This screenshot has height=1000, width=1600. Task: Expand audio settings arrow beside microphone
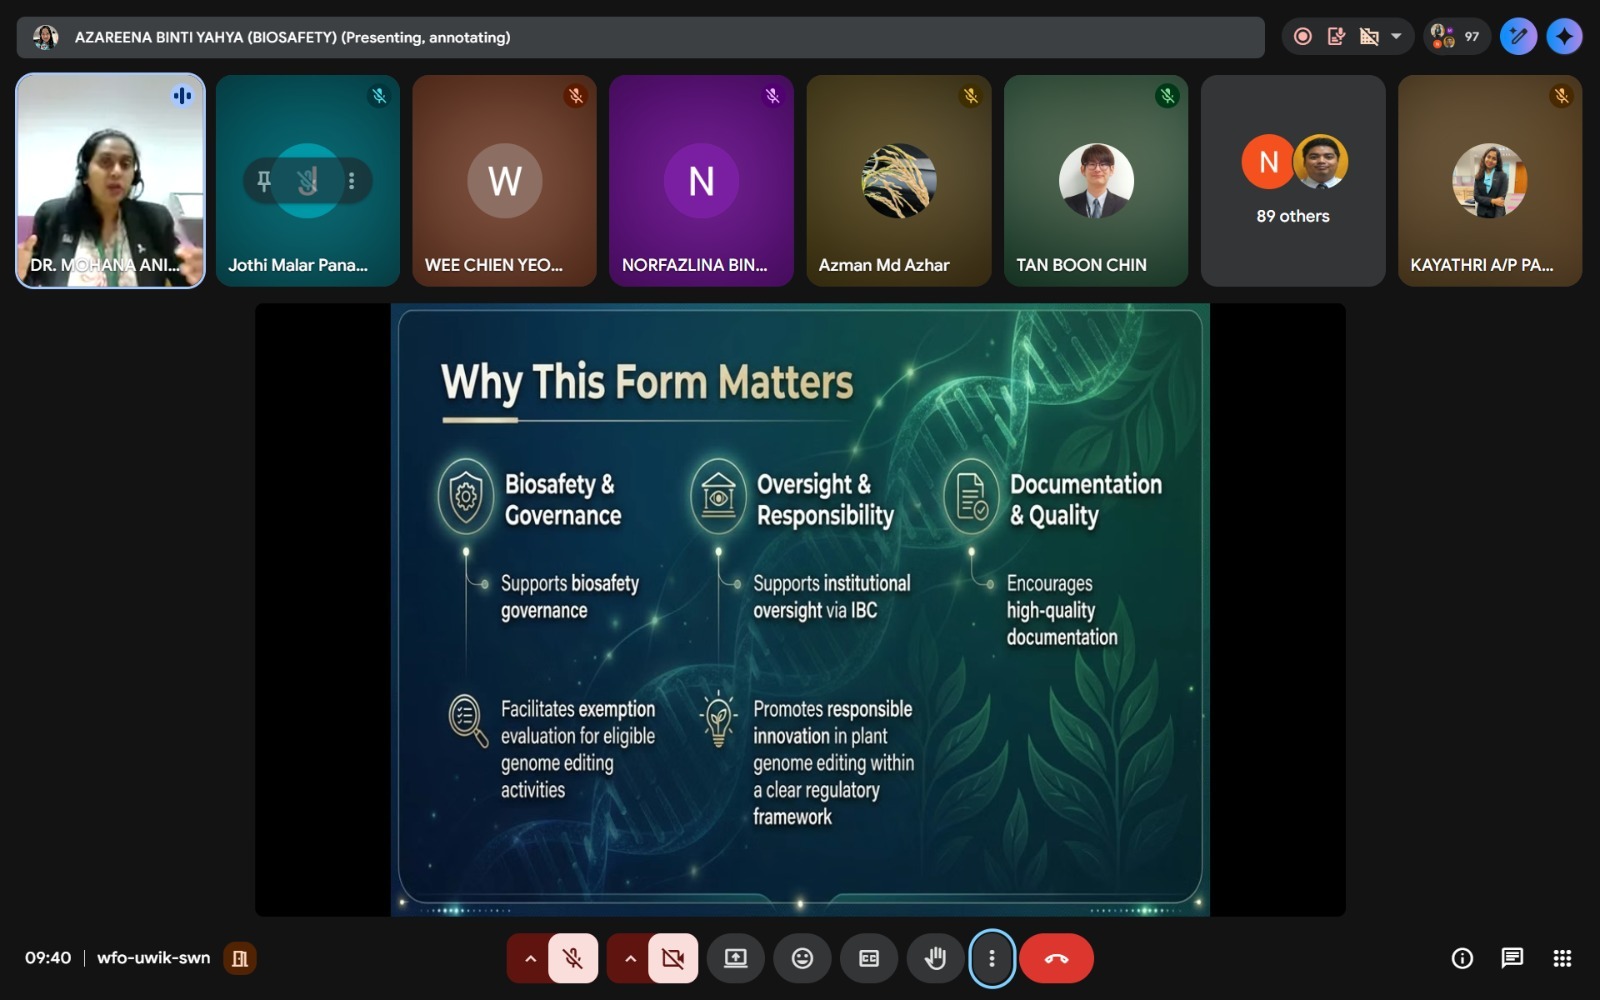pos(530,958)
